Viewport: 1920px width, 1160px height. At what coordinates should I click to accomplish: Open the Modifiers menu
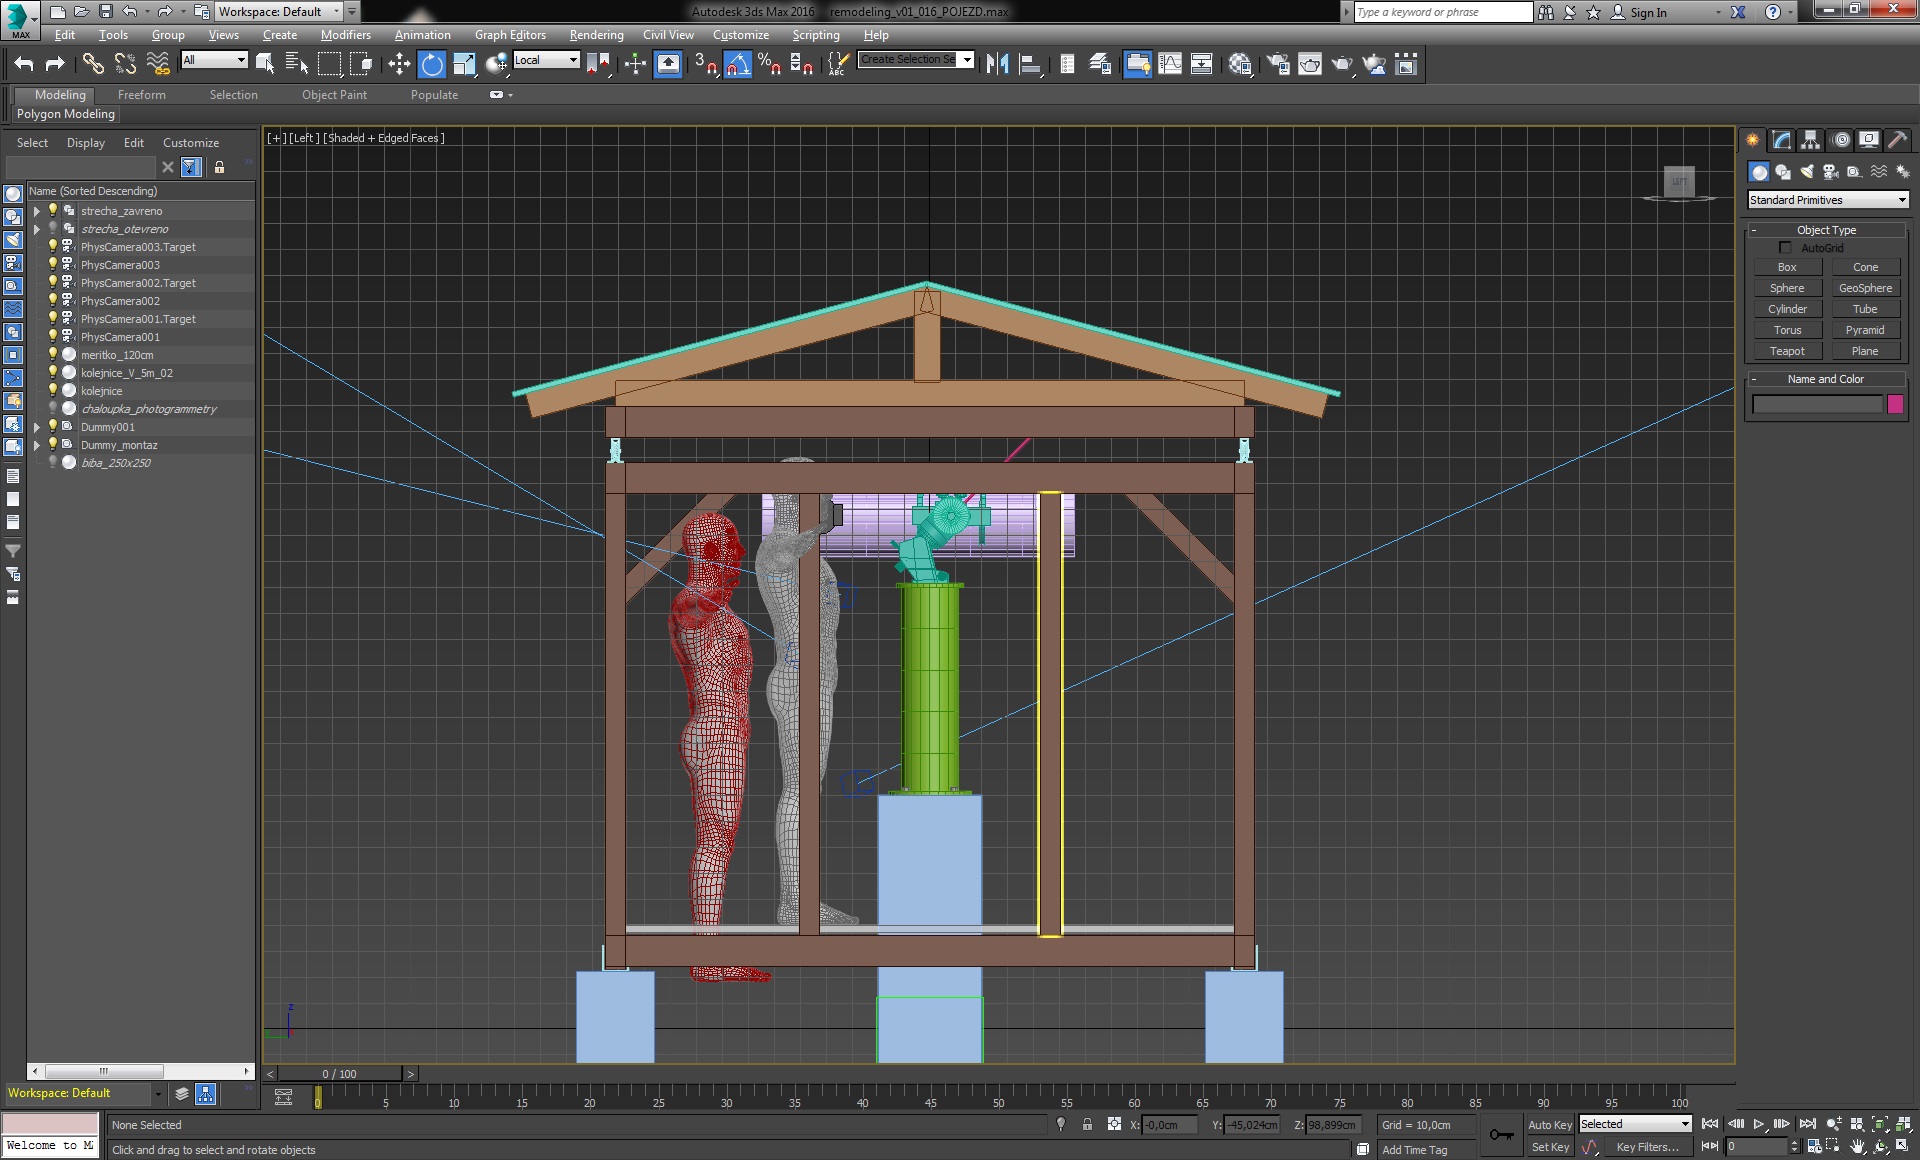click(x=346, y=35)
